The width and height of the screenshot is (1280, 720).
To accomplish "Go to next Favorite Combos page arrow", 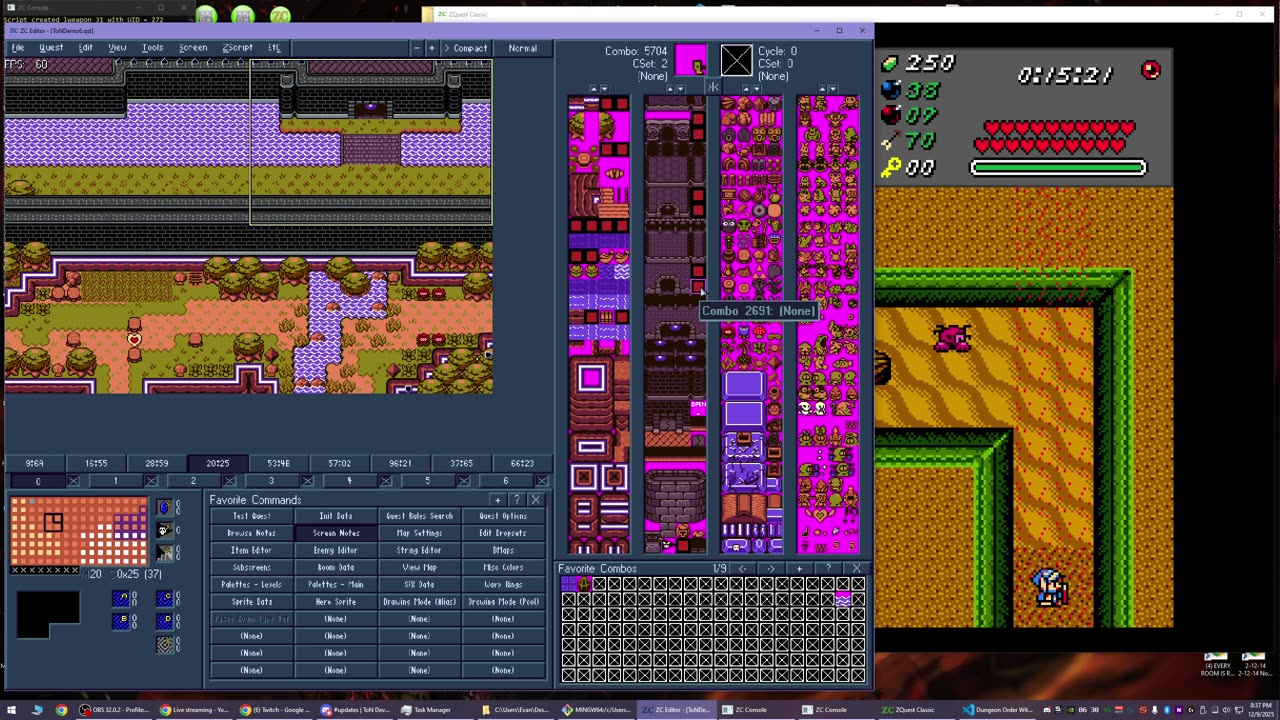I will [771, 569].
